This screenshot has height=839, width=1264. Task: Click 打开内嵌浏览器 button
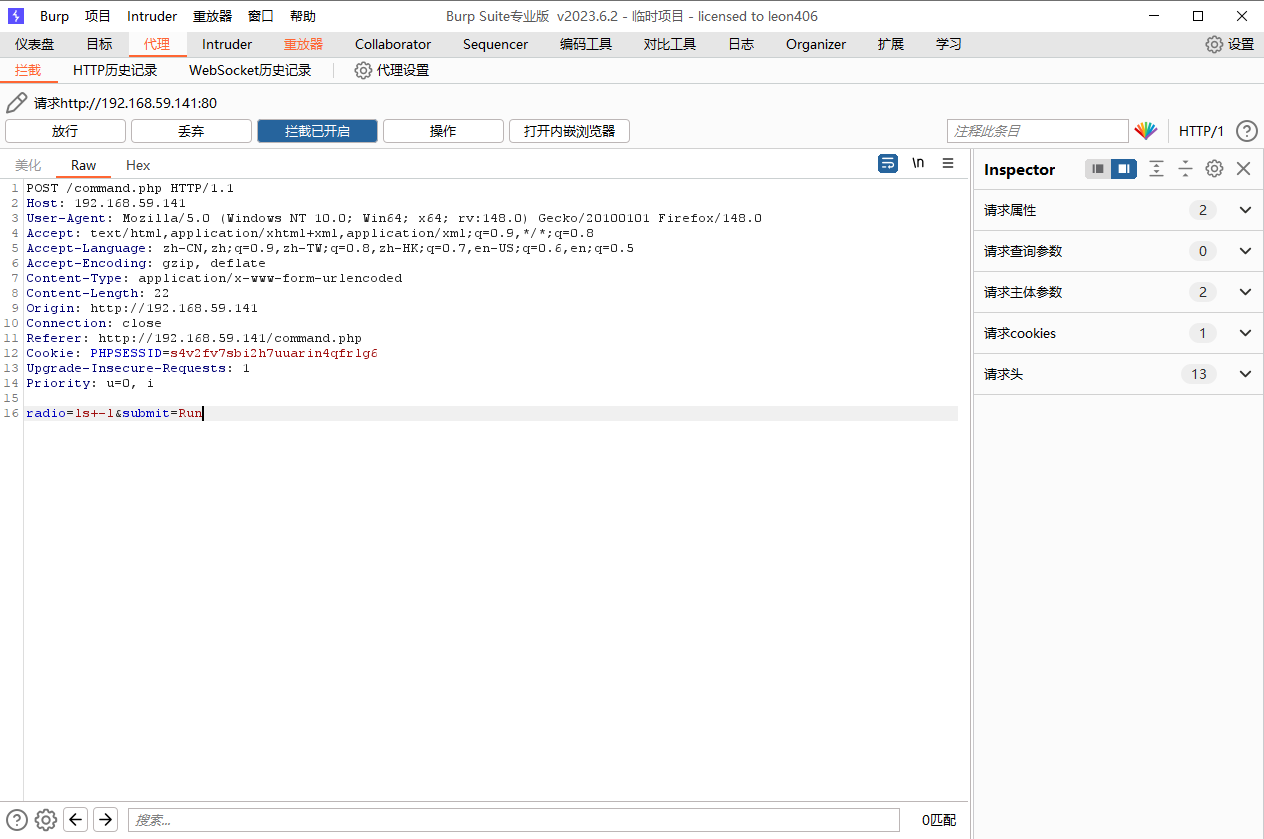point(569,131)
